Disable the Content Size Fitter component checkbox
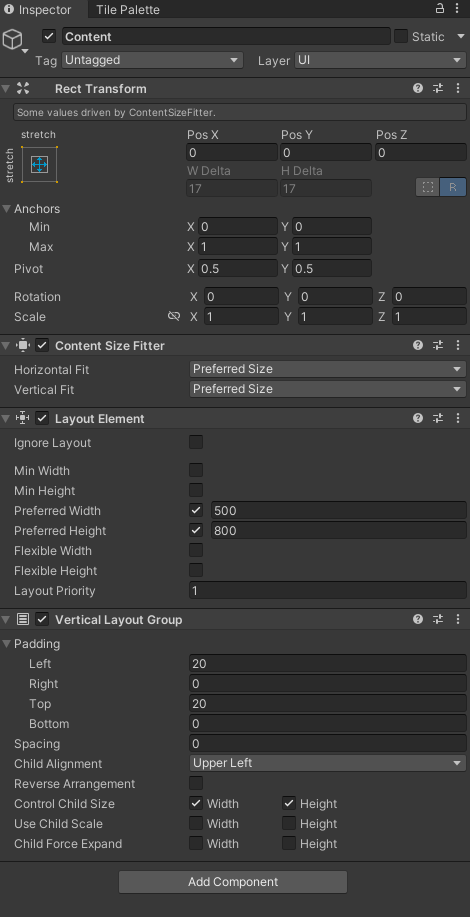Image resolution: width=470 pixels, height=917 pixels. [x=42, y=345]
